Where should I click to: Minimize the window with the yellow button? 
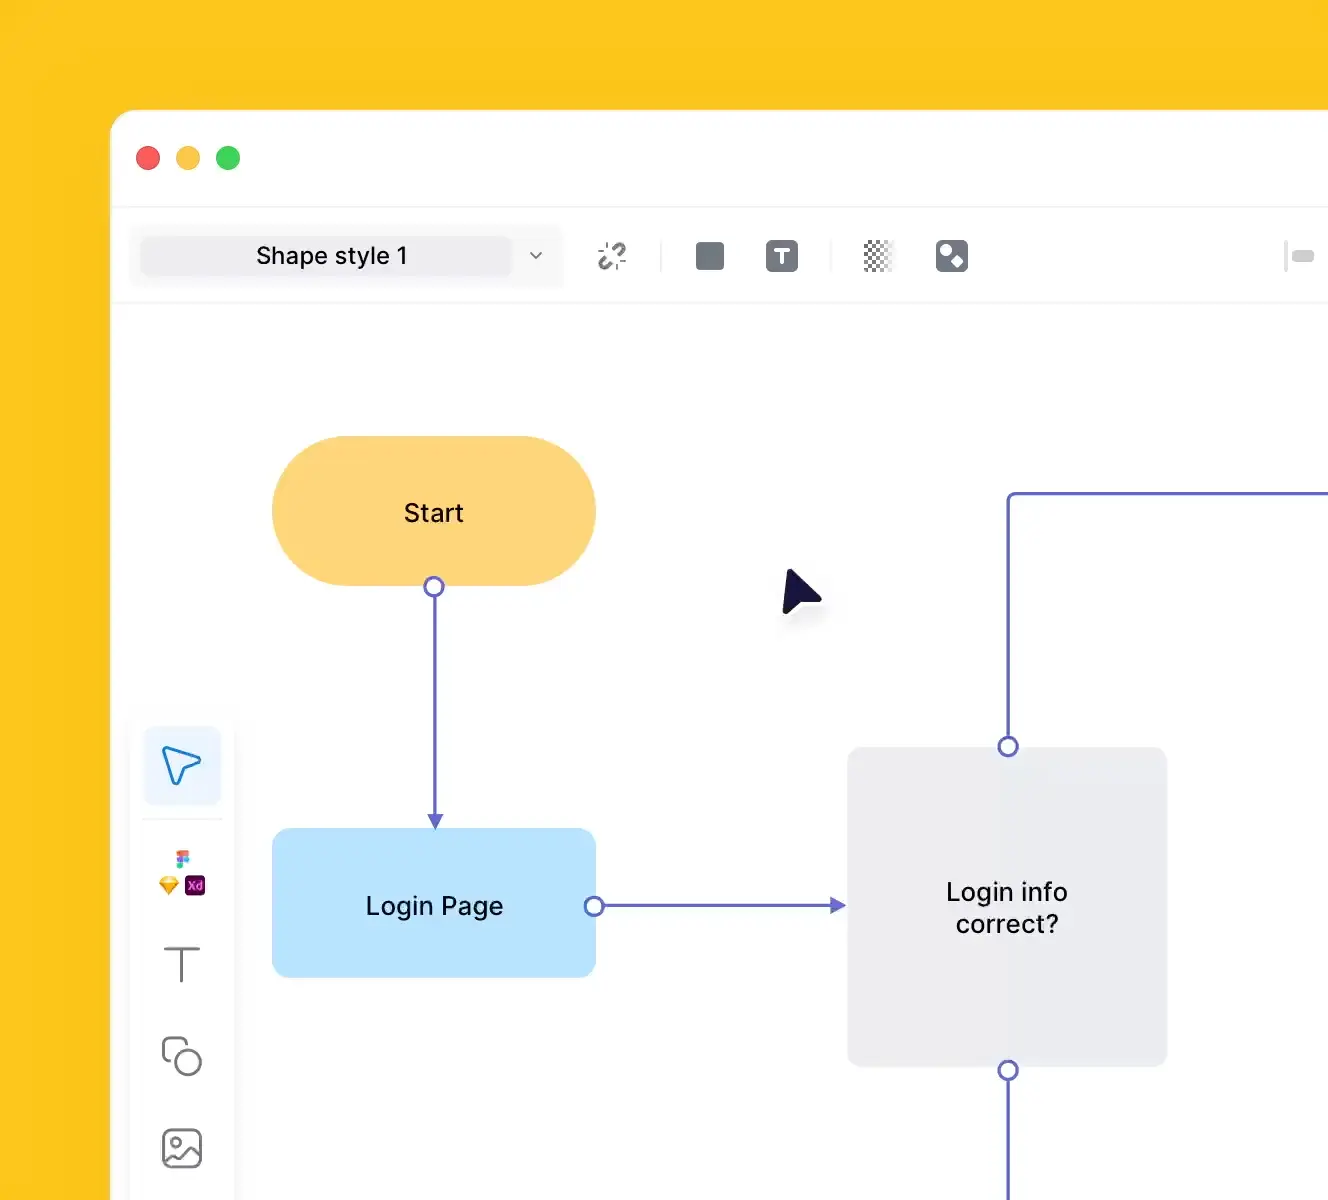pos(188,158)
